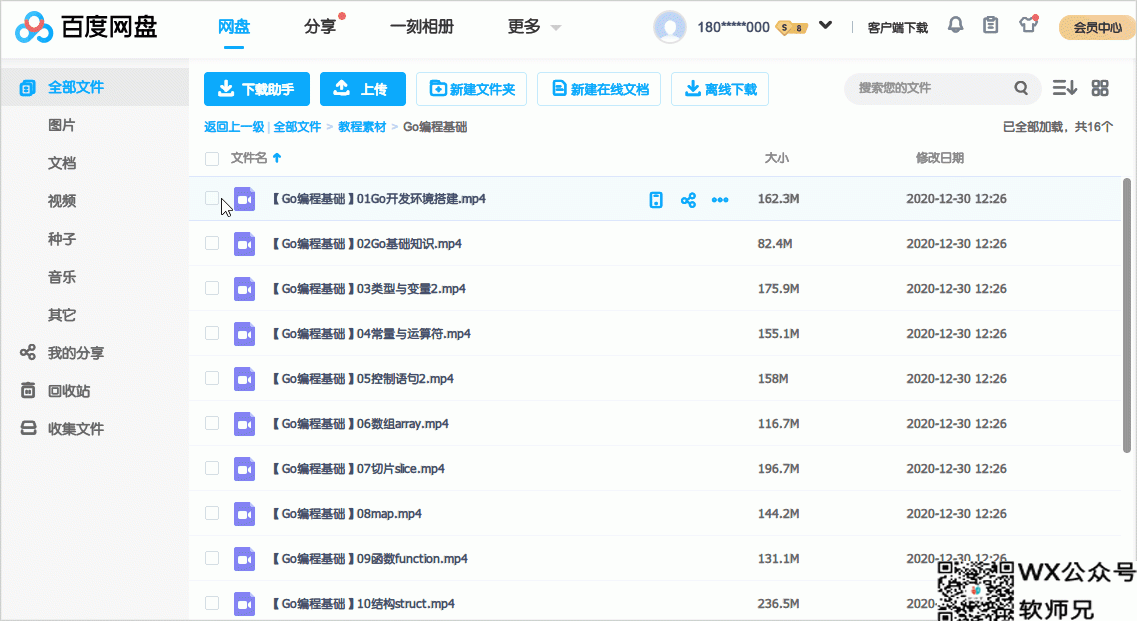1137x621 pixels.
Task: Select 文档 category in sidebar
Action: coord(62,163)
